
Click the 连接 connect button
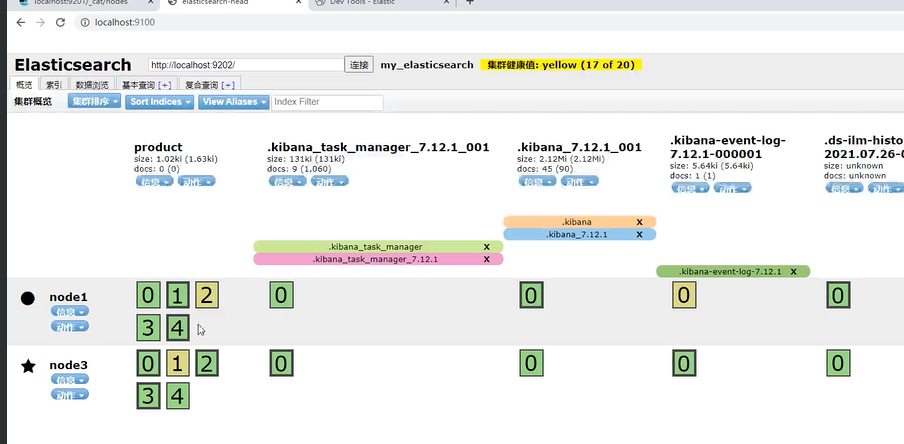pos(359,65)
